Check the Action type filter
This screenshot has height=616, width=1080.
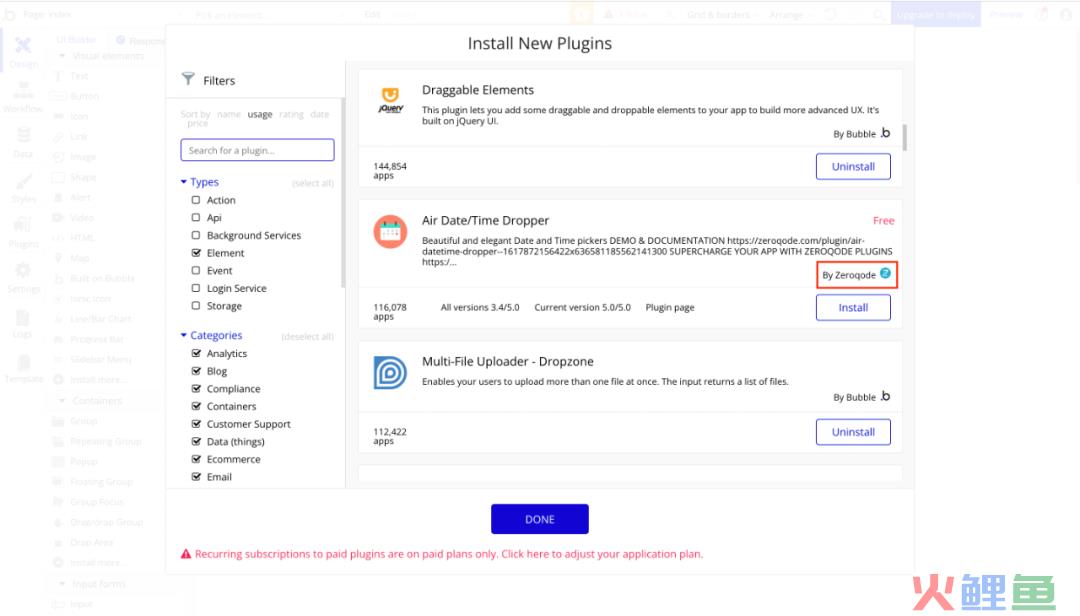(196, 200)
